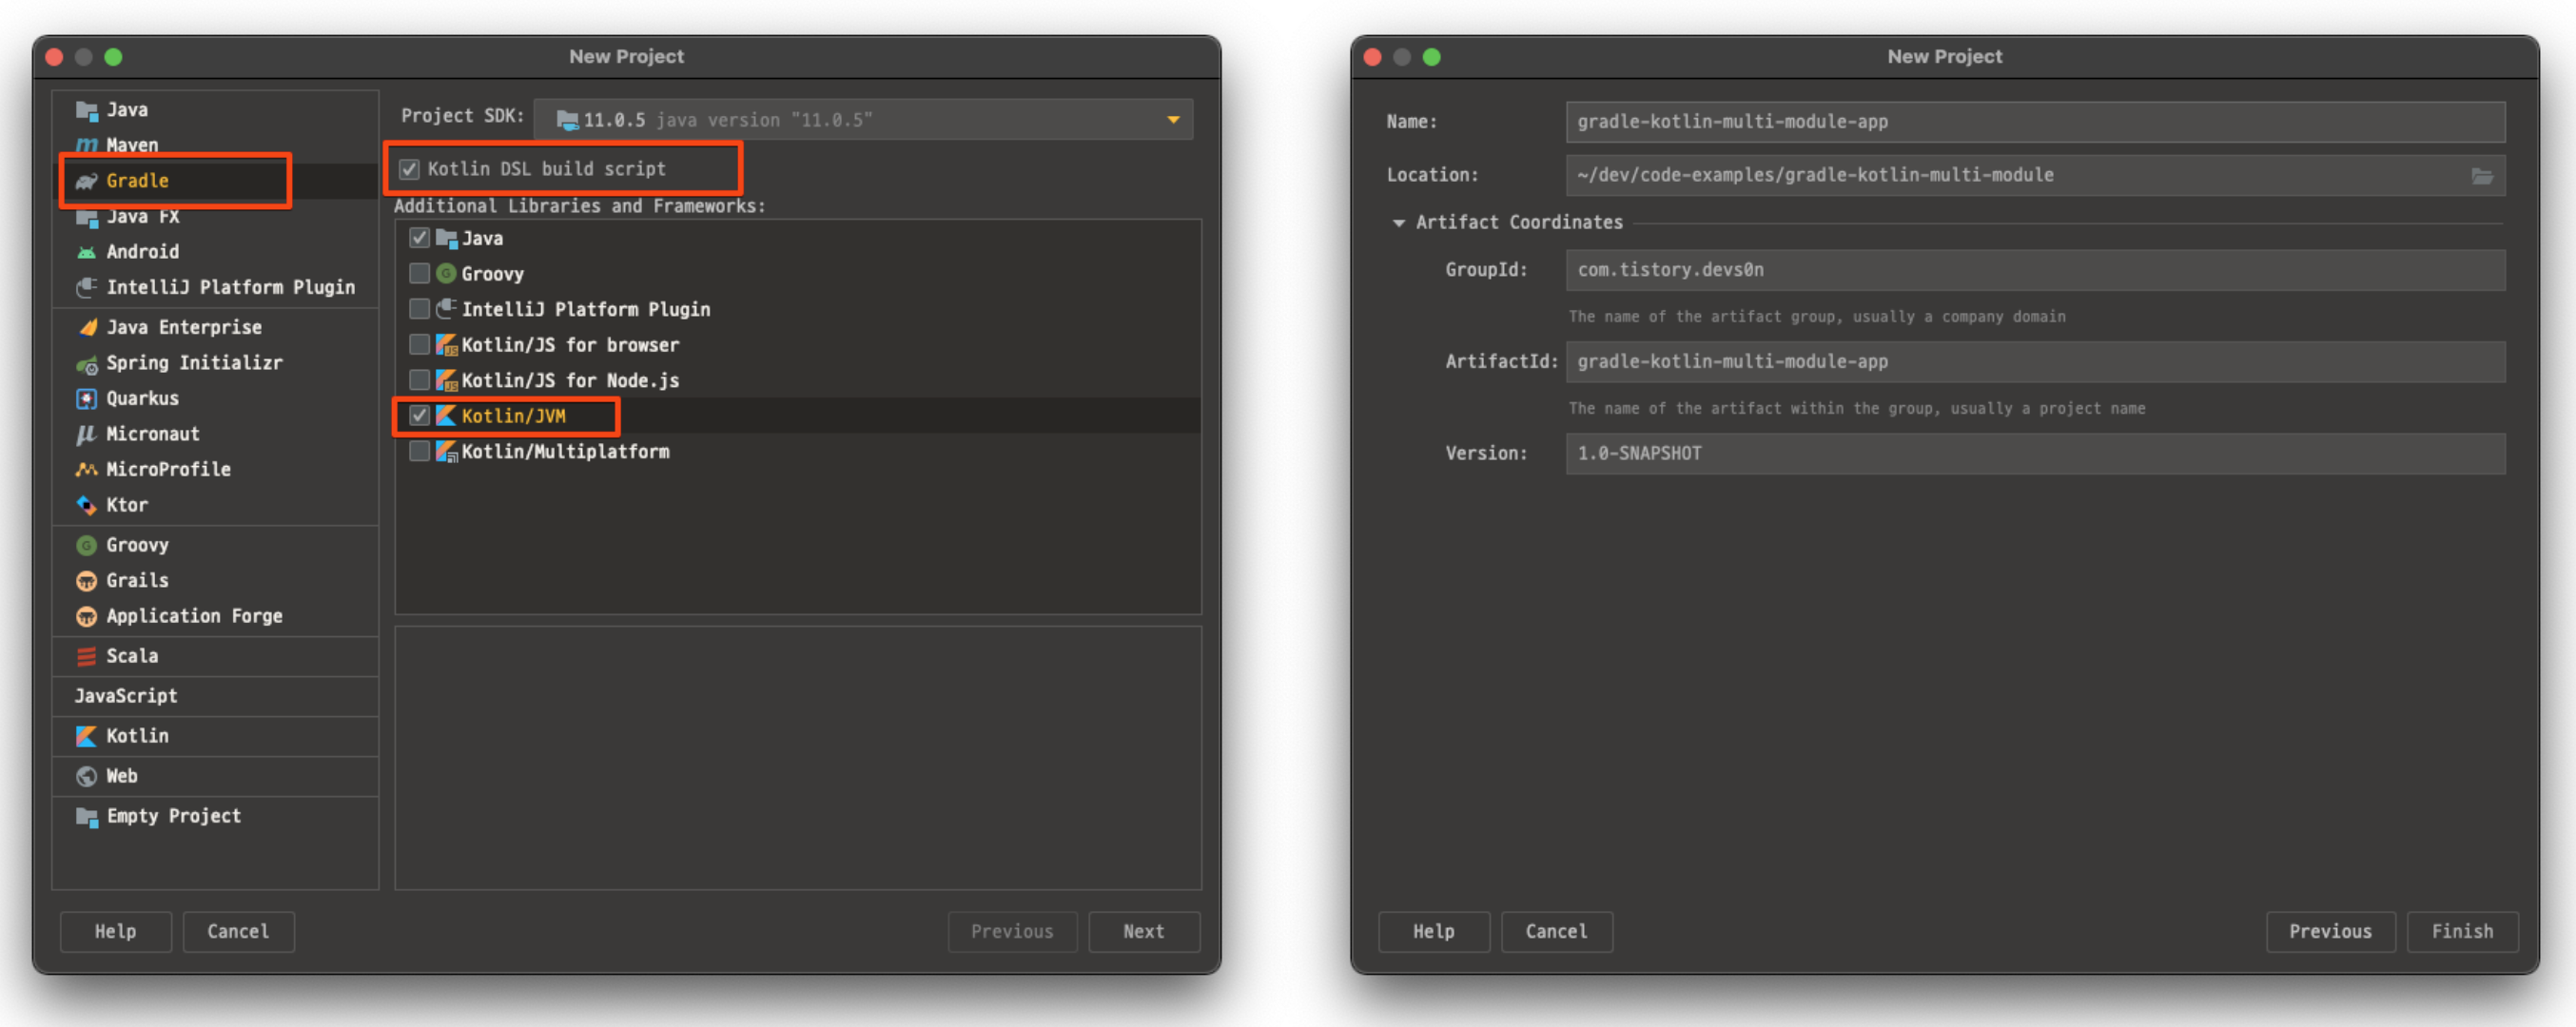
Task: Click the Micronaut mu icon
Action: [87, 434]
